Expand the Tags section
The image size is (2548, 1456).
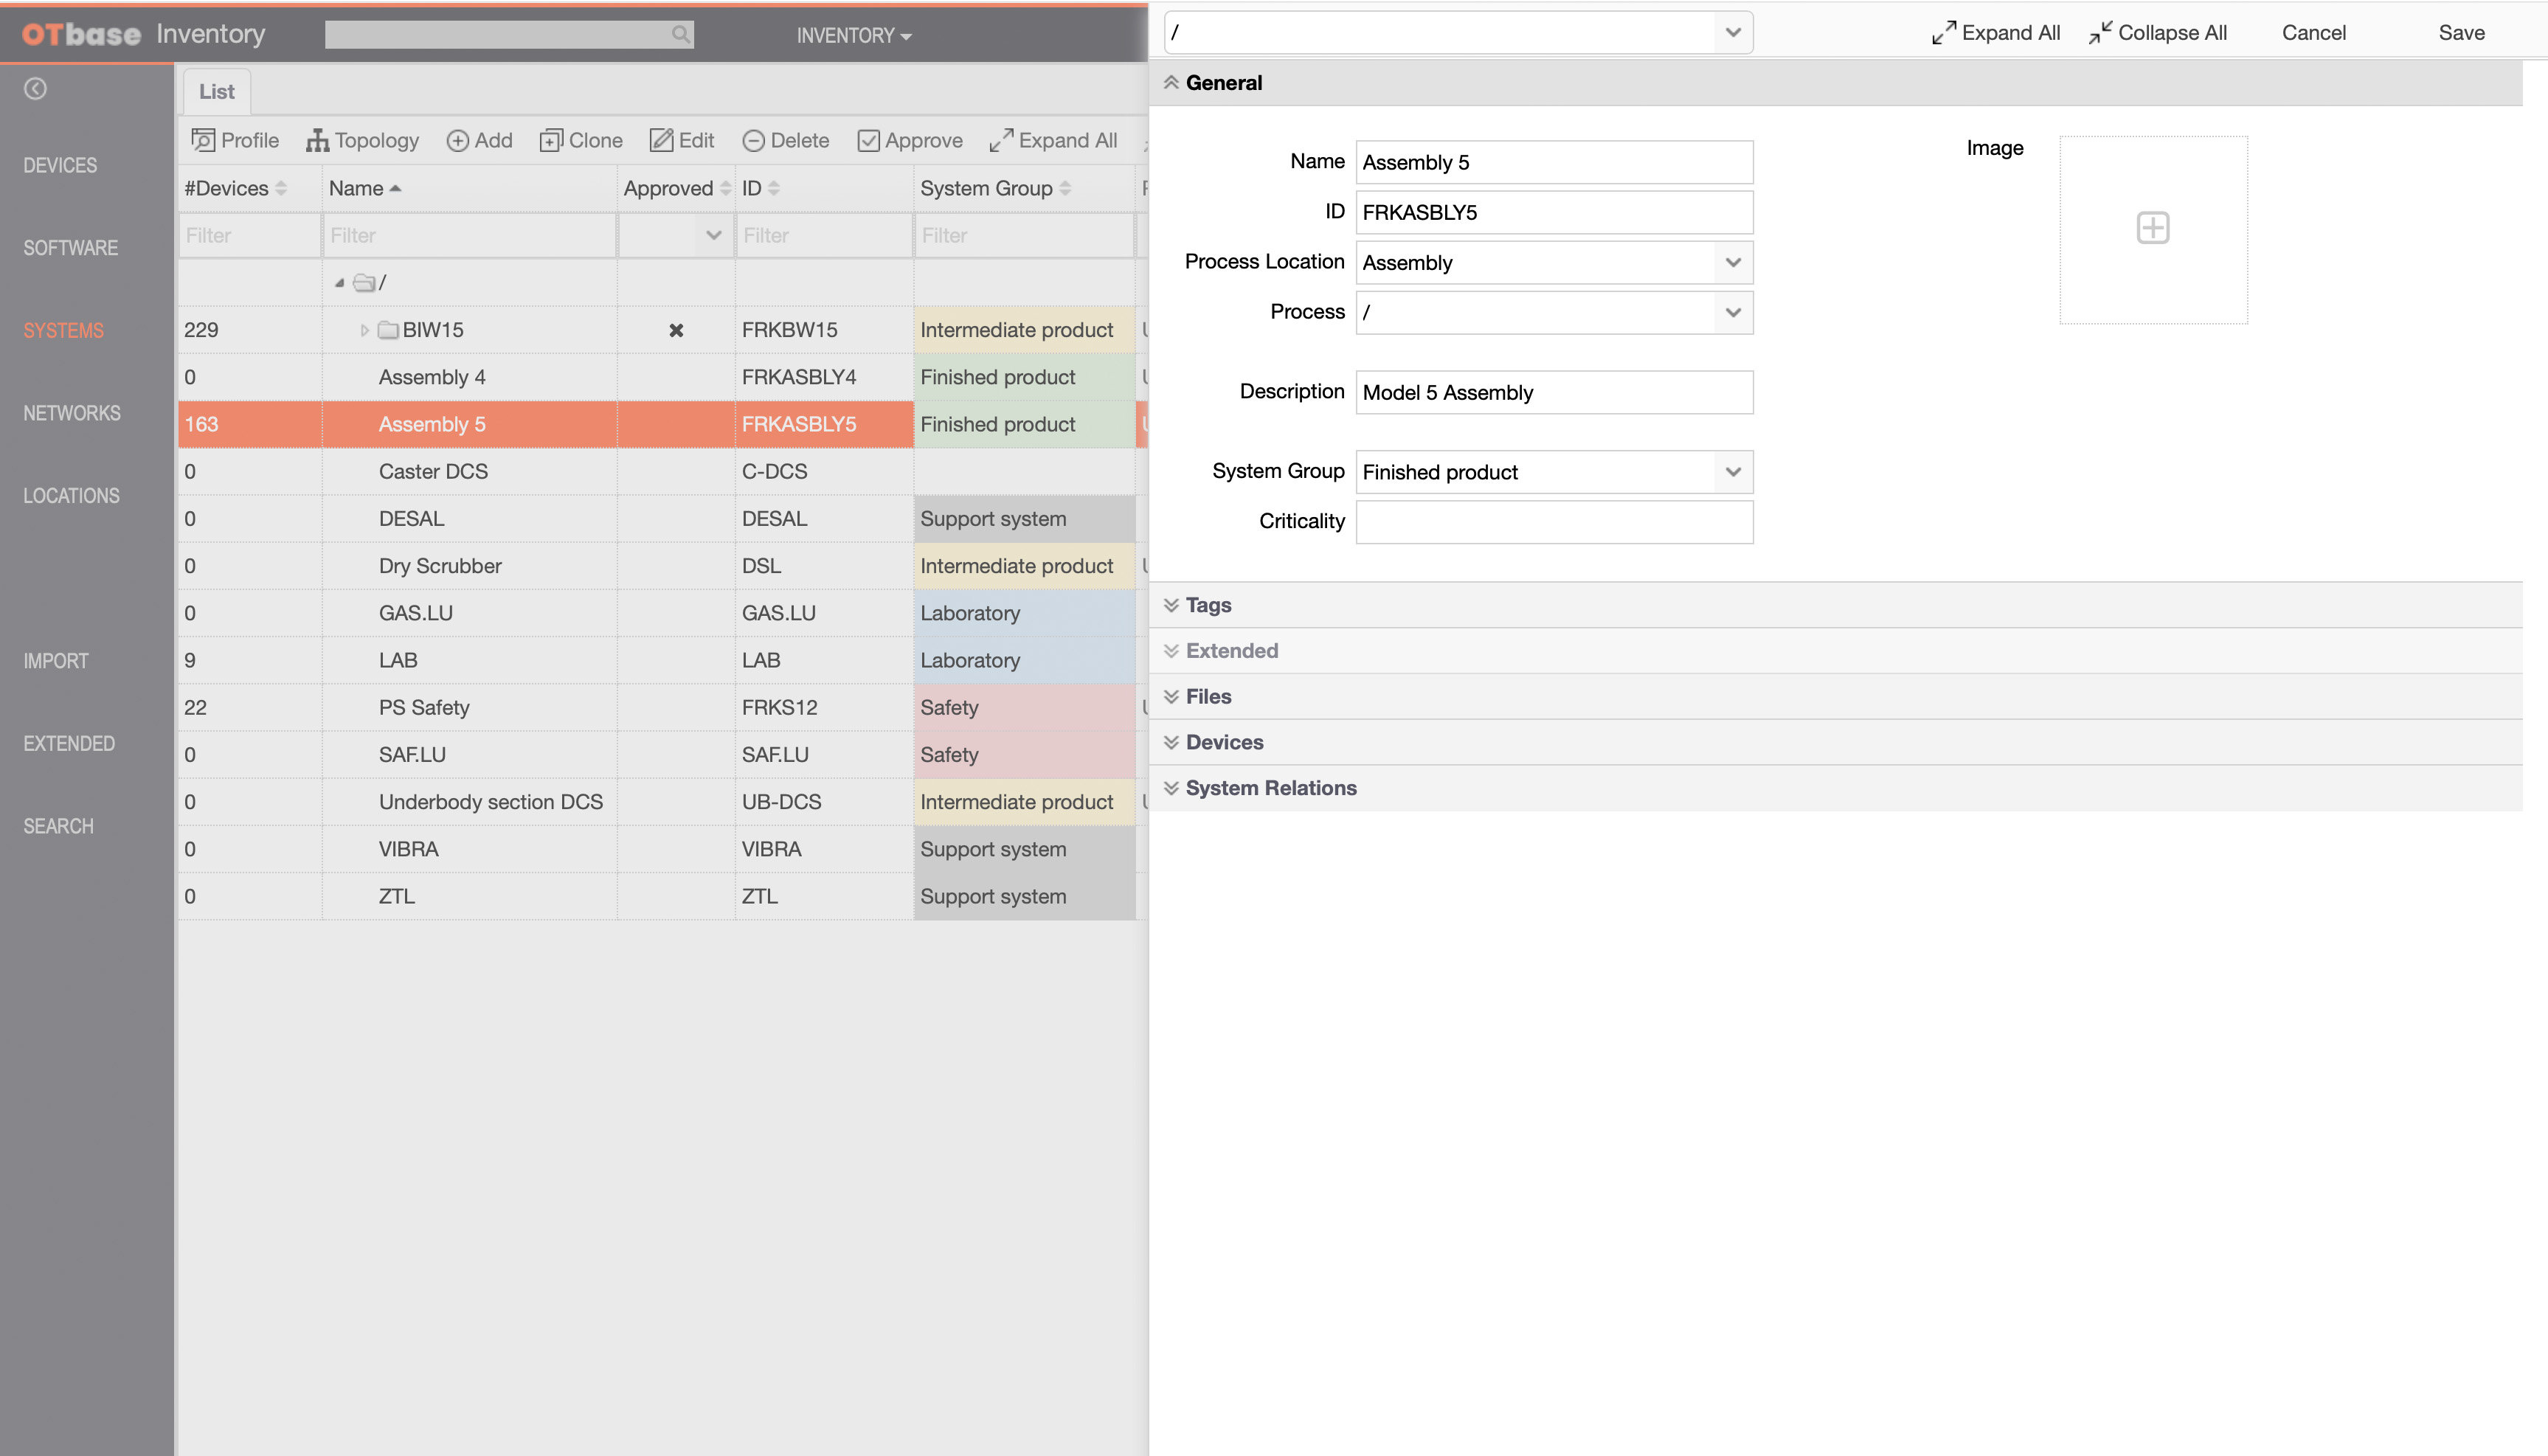click(1208, 605)
